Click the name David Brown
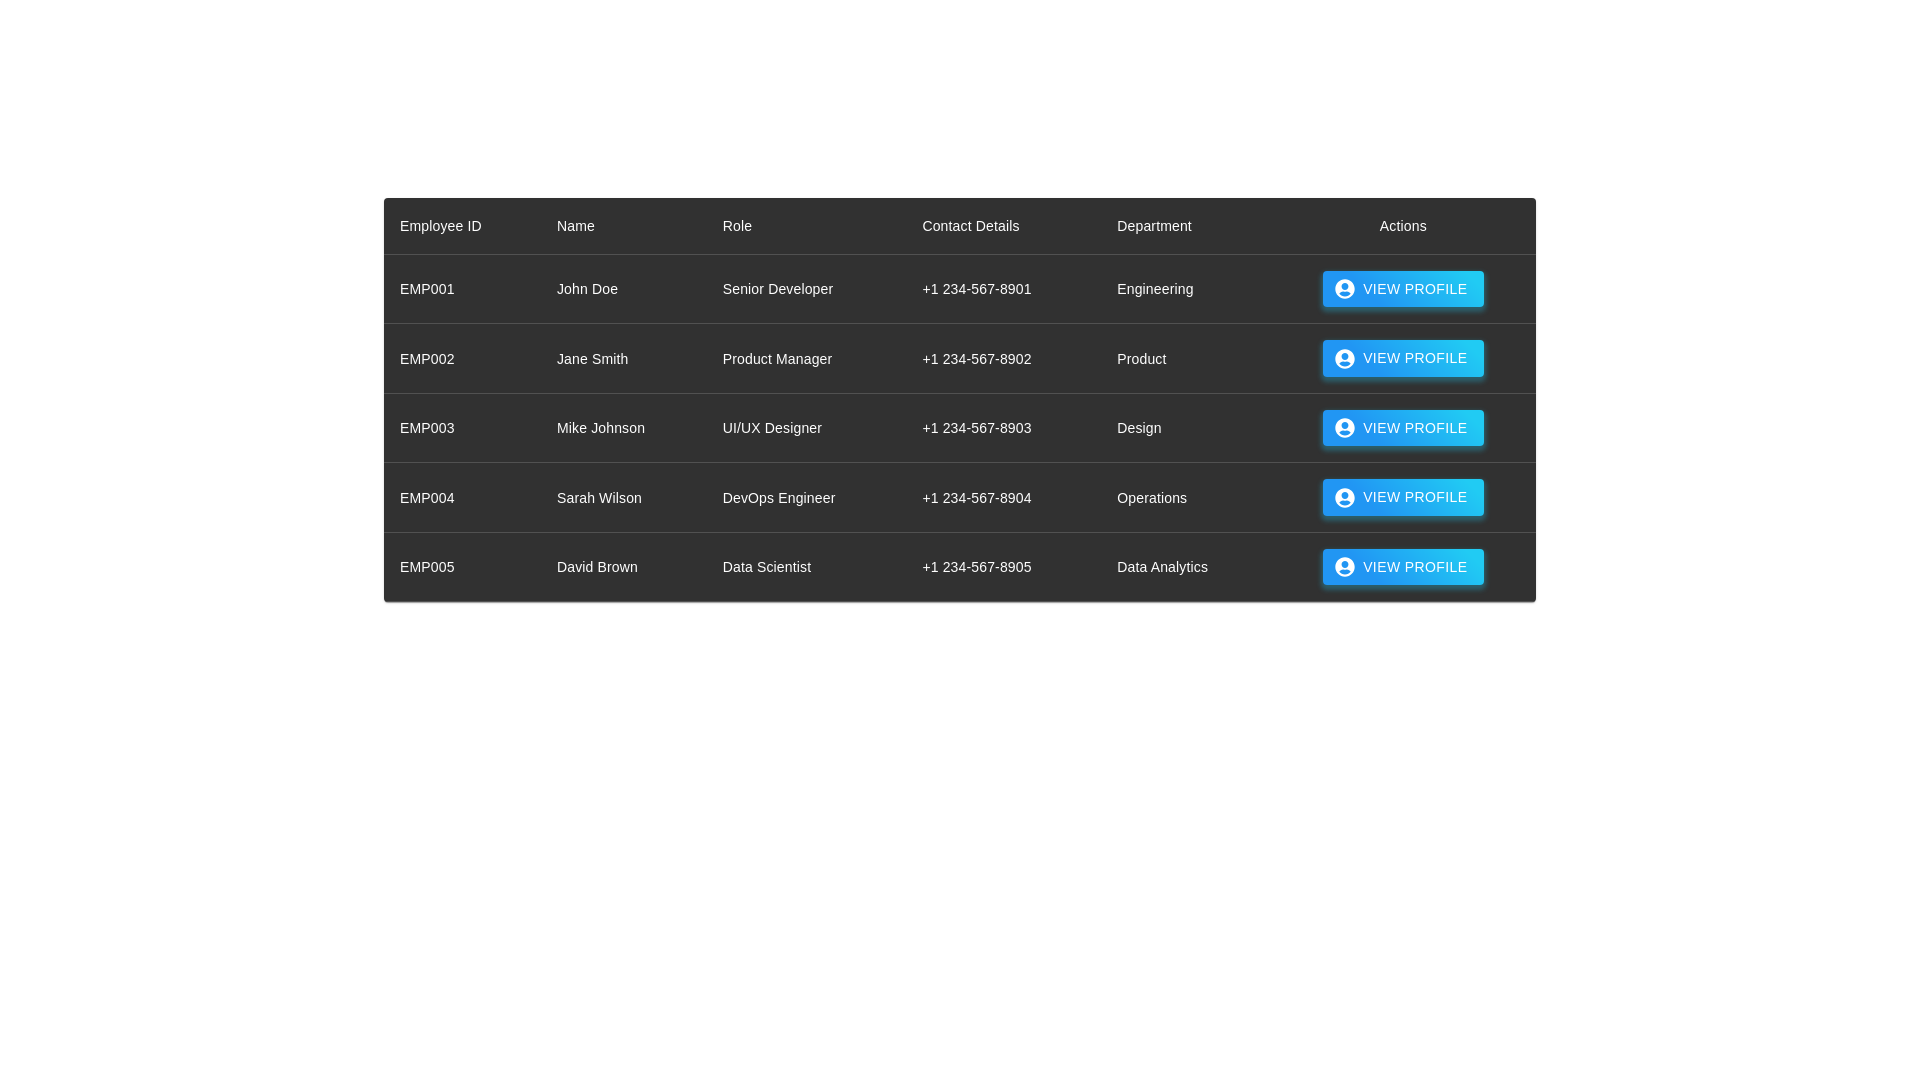Screen dimensions: 1920x1080 pos(597,567)
